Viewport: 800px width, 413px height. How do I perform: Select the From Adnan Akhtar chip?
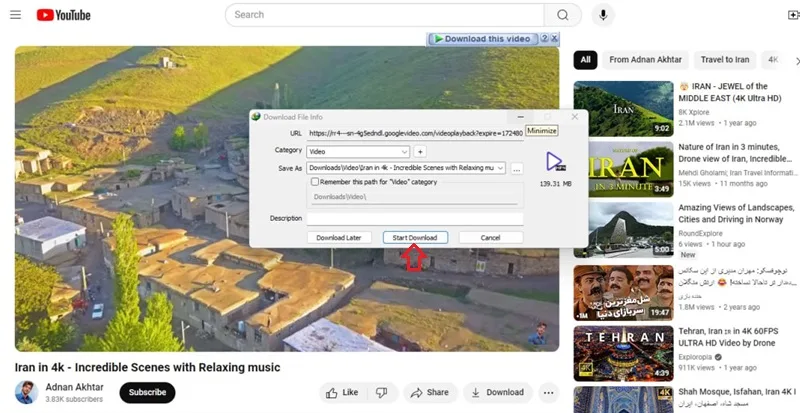pos(645,60)
